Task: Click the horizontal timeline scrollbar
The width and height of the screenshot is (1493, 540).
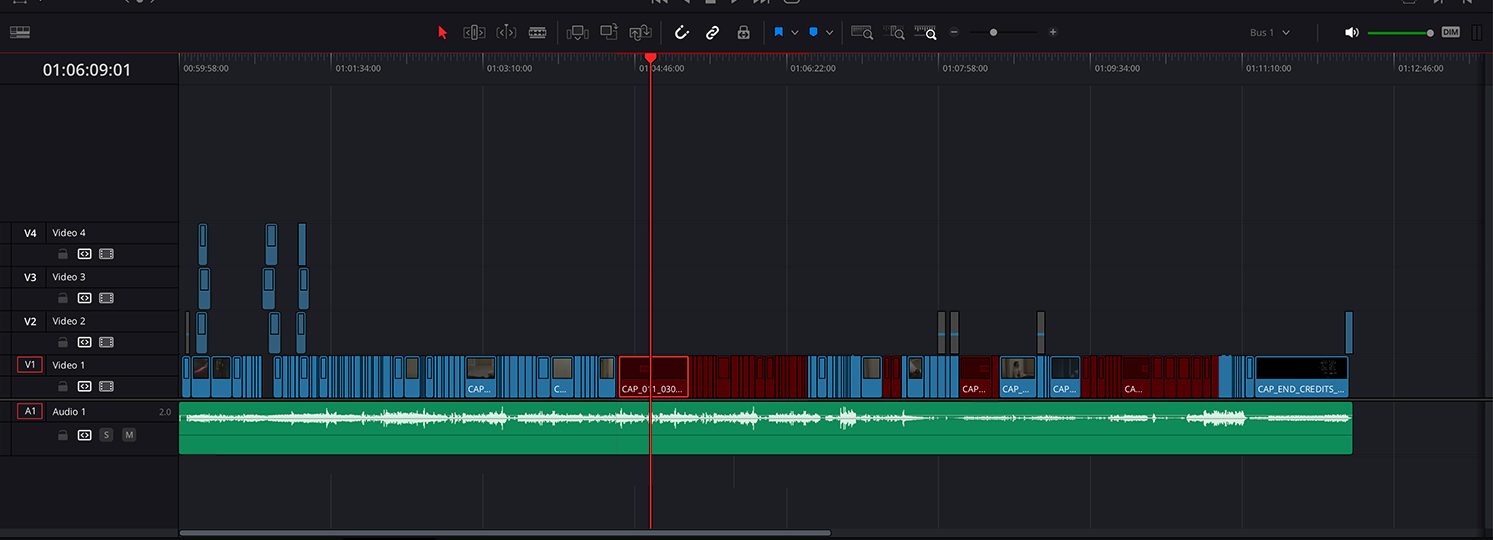Action: pos(505,533)
